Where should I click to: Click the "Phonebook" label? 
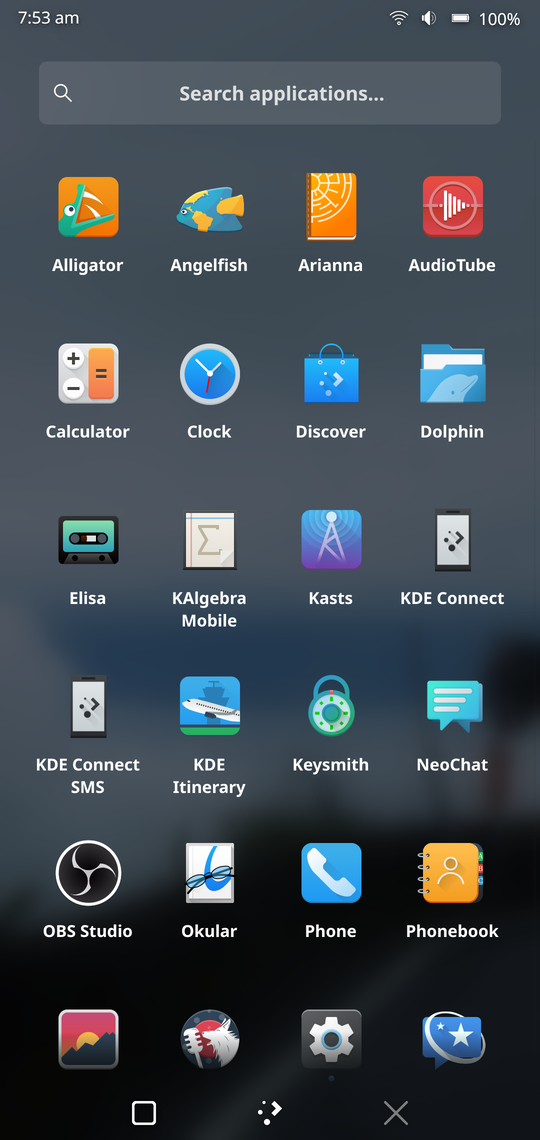click(x=452, y=931)
